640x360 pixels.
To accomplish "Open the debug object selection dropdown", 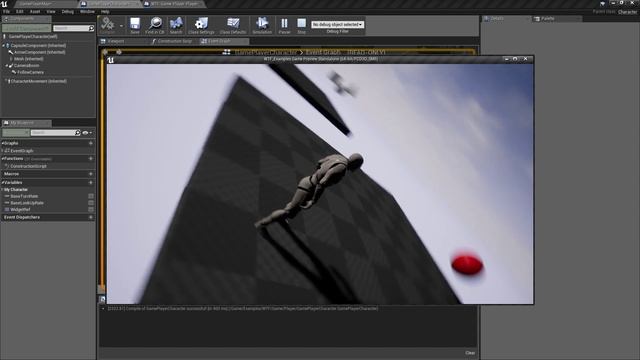I will pyautogui.click(x=337, y=24).
